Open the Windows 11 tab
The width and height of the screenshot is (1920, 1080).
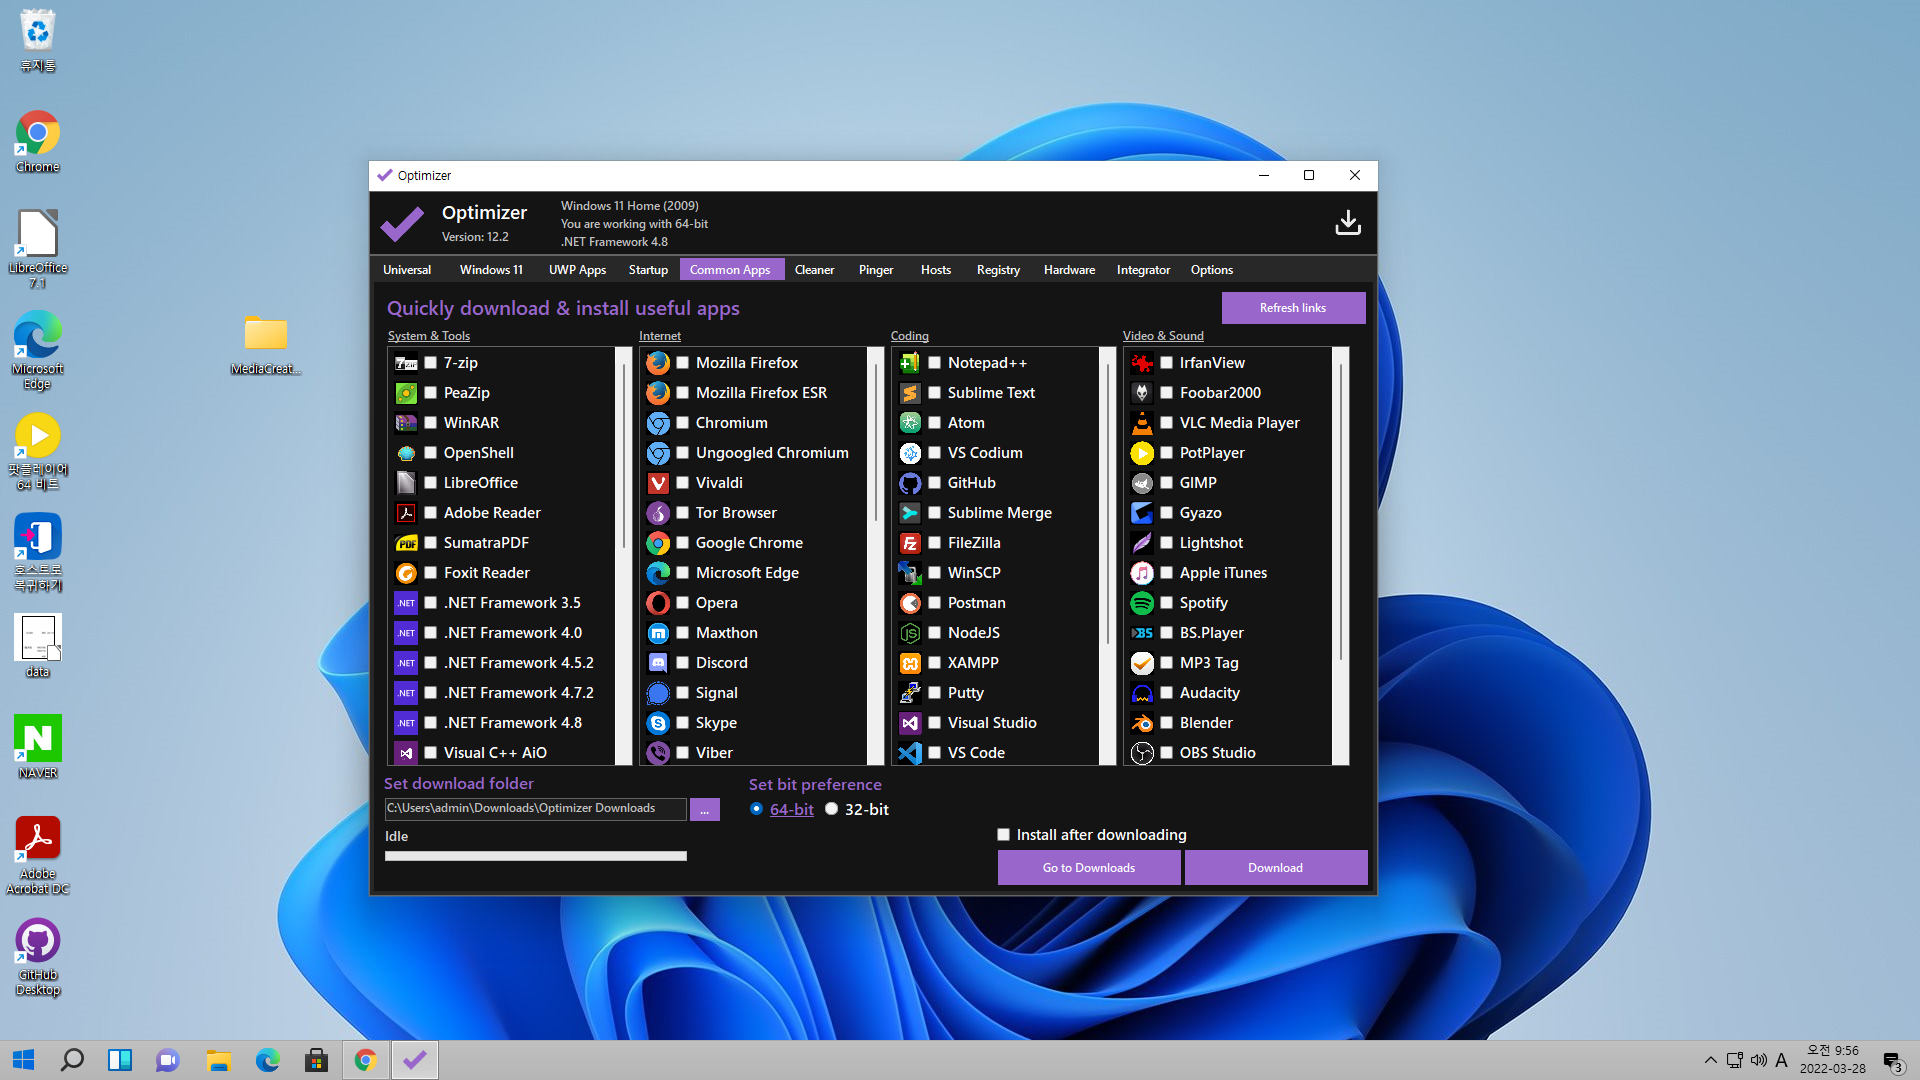click(x=491, y=270)
